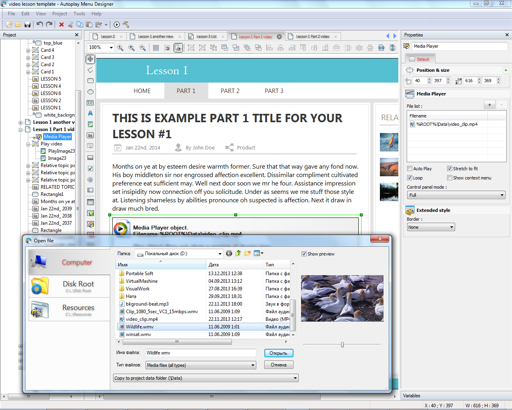Viewport: 512px width, 410px height.
Task: Select the move tool in the object palette
Action: click(x=90, y=59)
